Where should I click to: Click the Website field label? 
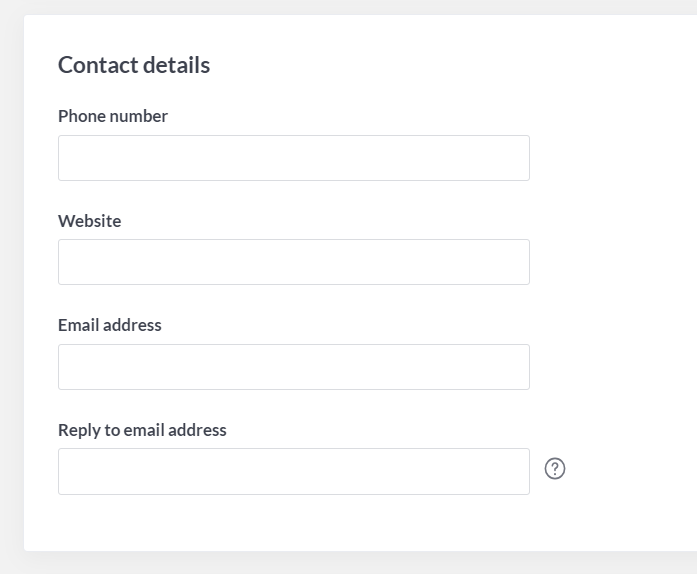click(90, 221)
